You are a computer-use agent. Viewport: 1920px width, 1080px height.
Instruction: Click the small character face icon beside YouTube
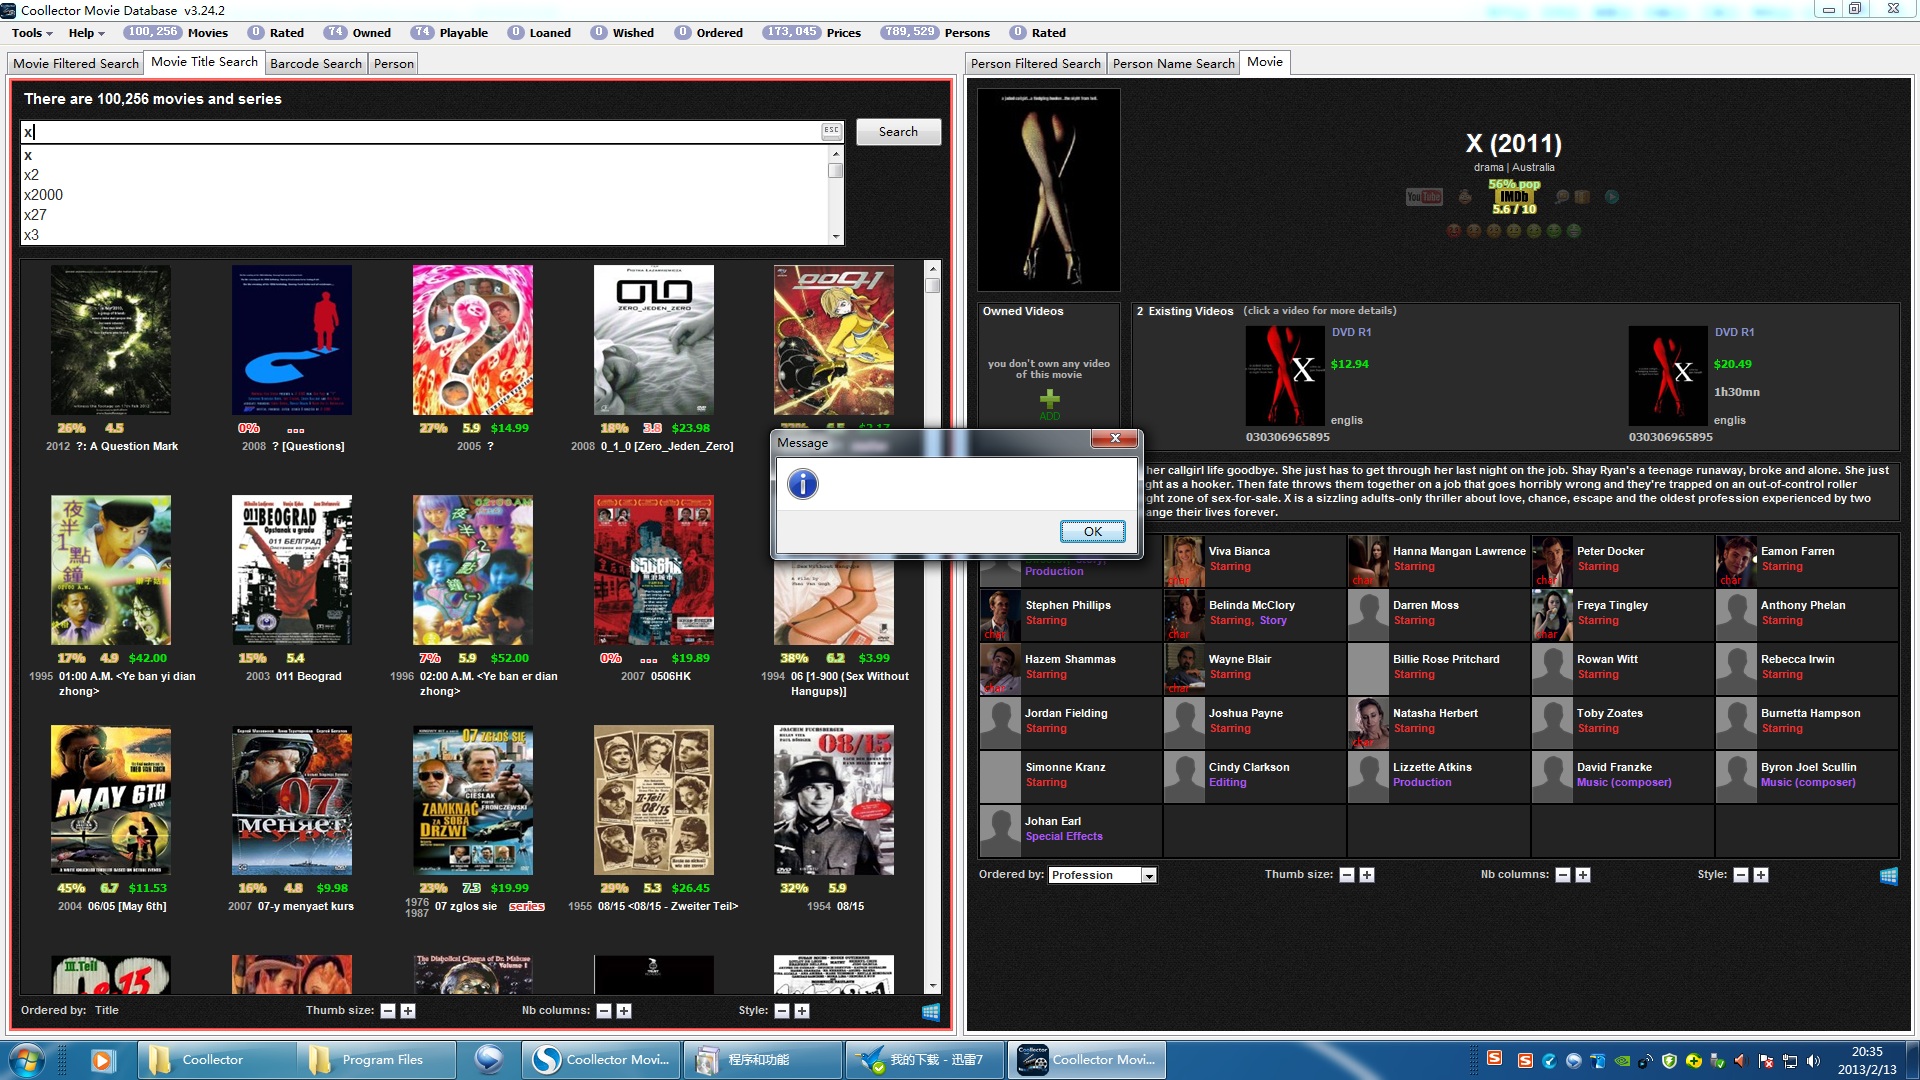click(1465, 197)
